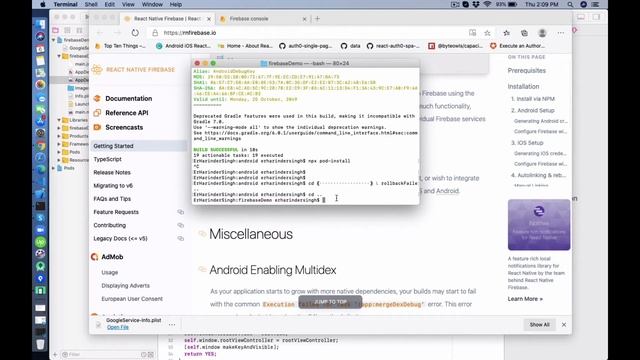This screenshot has height=360, width=640.
Task: Open the View menu
Action: click(x=128, y=4)
